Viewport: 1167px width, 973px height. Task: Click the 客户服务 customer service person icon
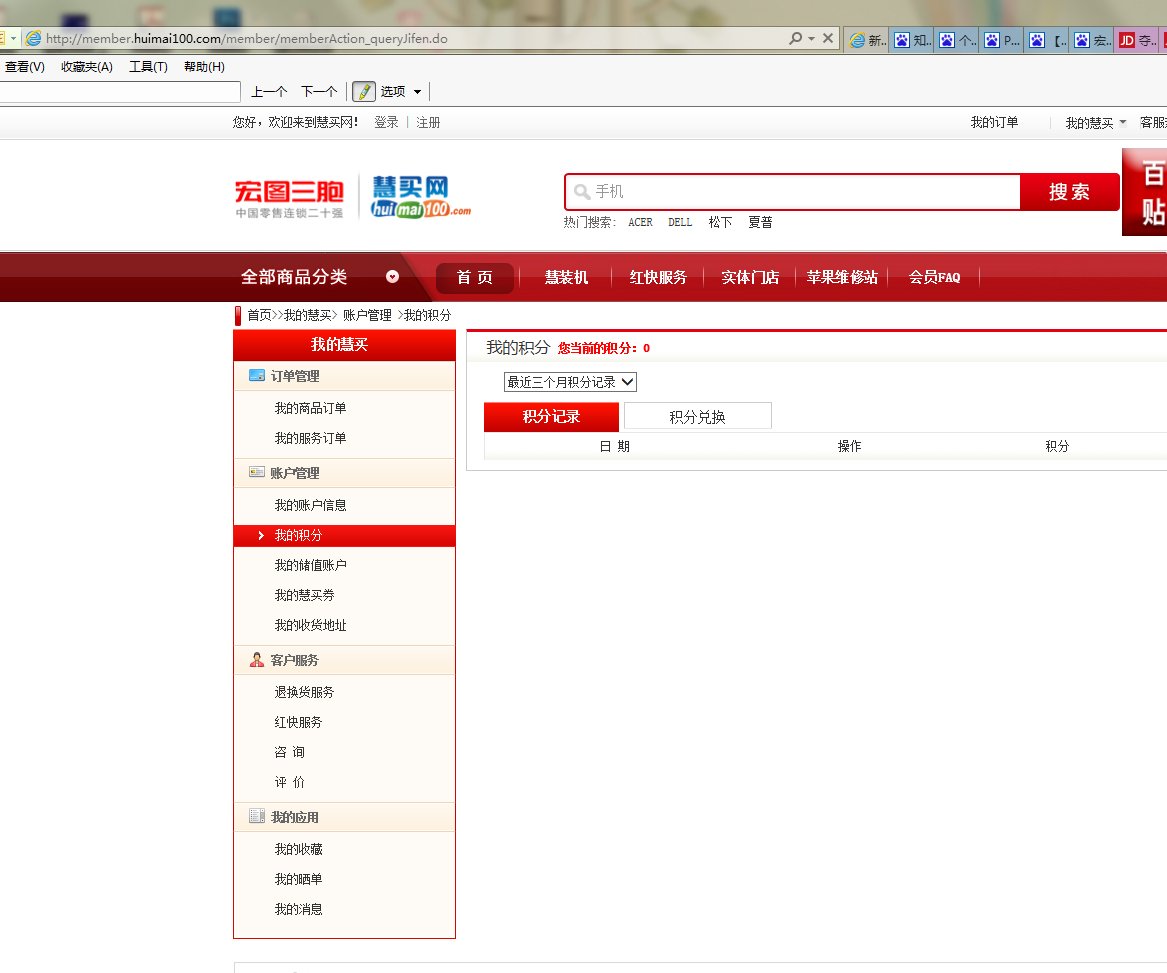256,659
